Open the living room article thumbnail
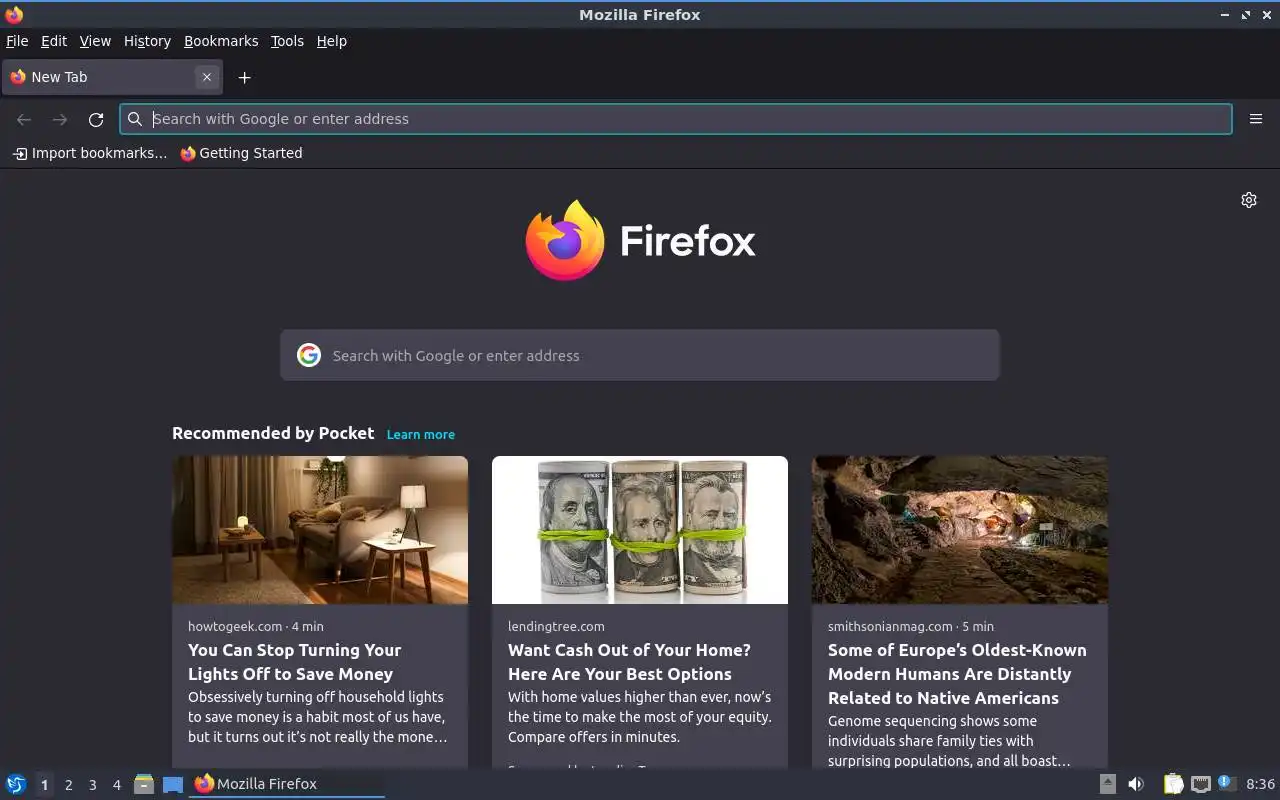Viewport: 1280px width, 800px height. click(x=320, y=530)
